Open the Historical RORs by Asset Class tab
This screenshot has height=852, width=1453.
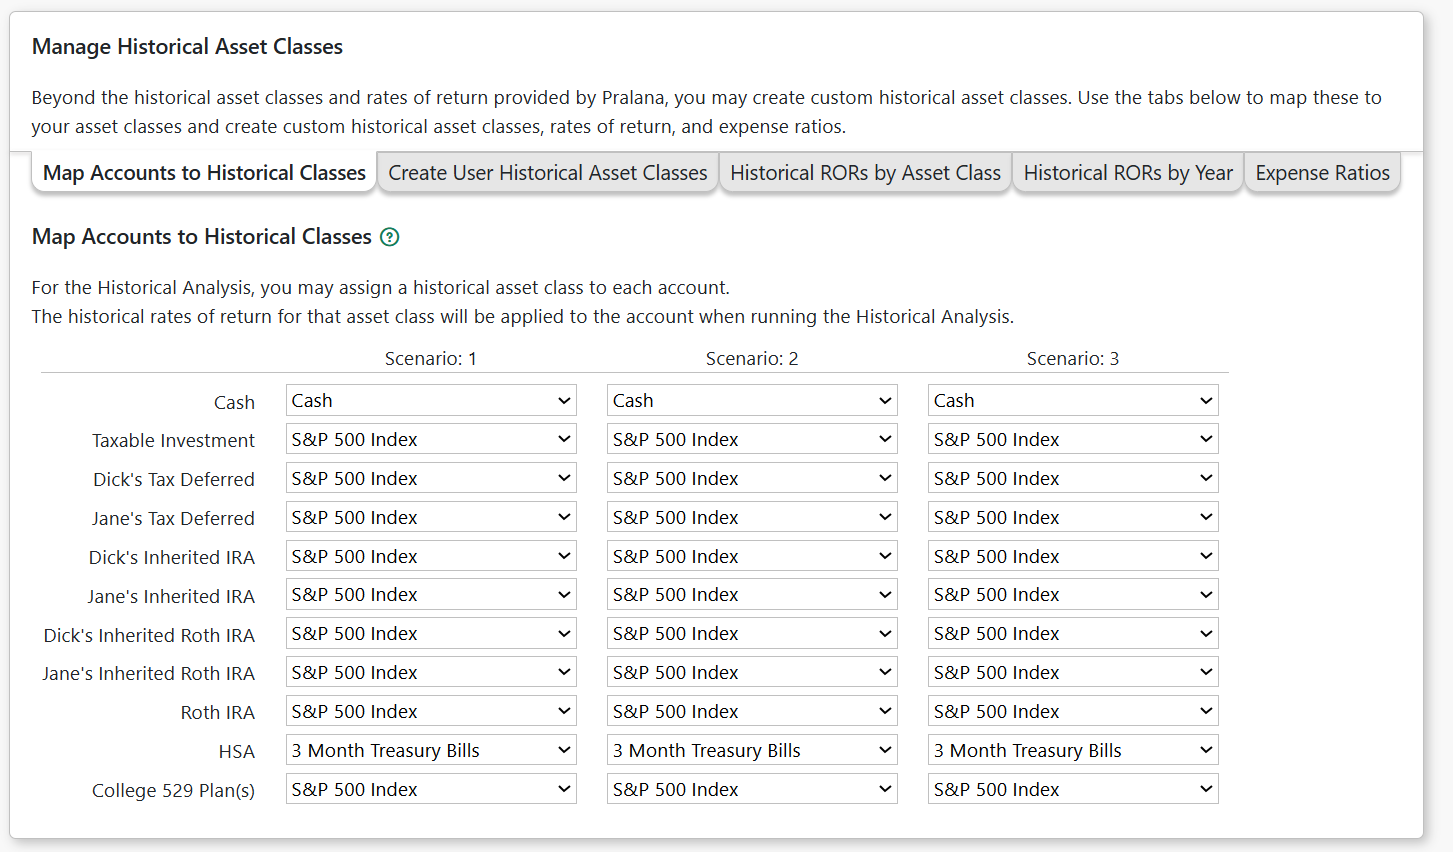tap(865, 173)
